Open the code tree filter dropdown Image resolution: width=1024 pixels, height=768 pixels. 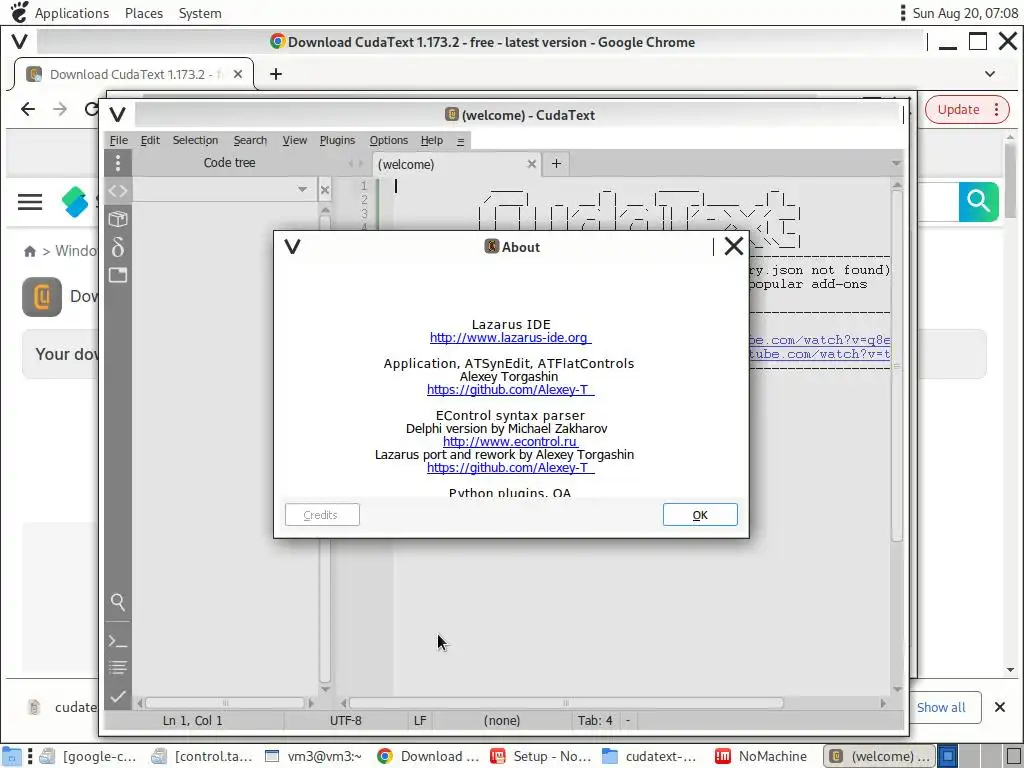[302, 190]
